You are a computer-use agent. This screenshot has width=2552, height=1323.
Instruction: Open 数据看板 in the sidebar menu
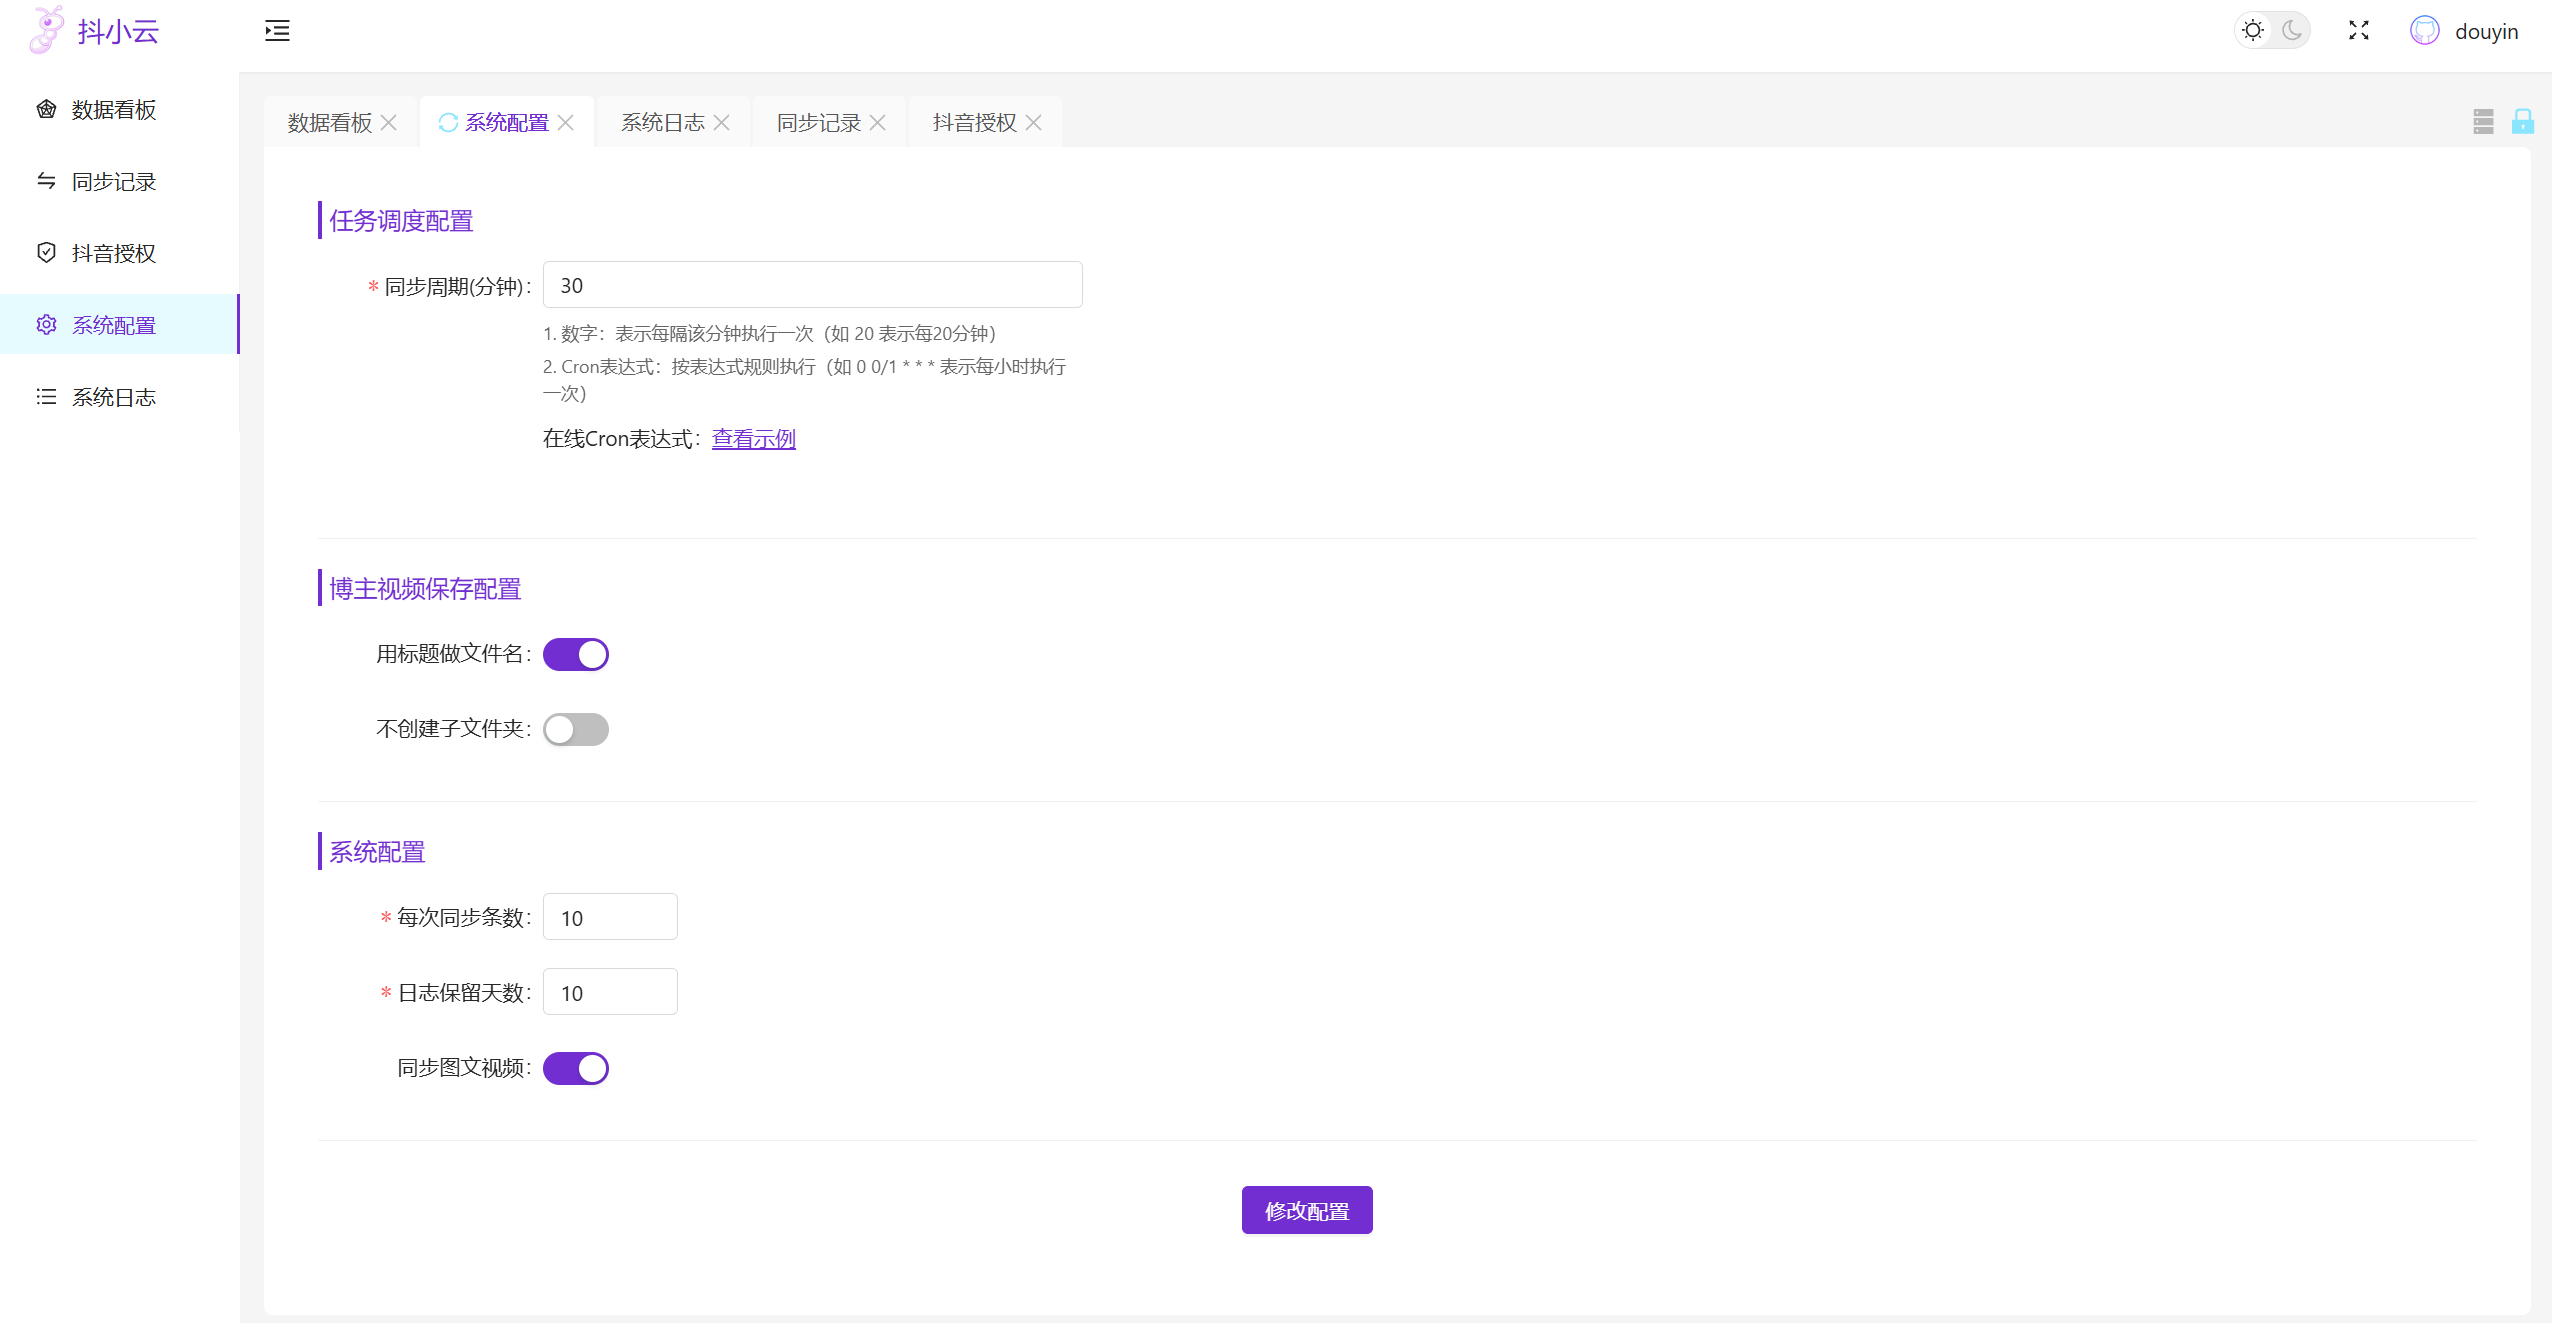(x=119, y=110)
